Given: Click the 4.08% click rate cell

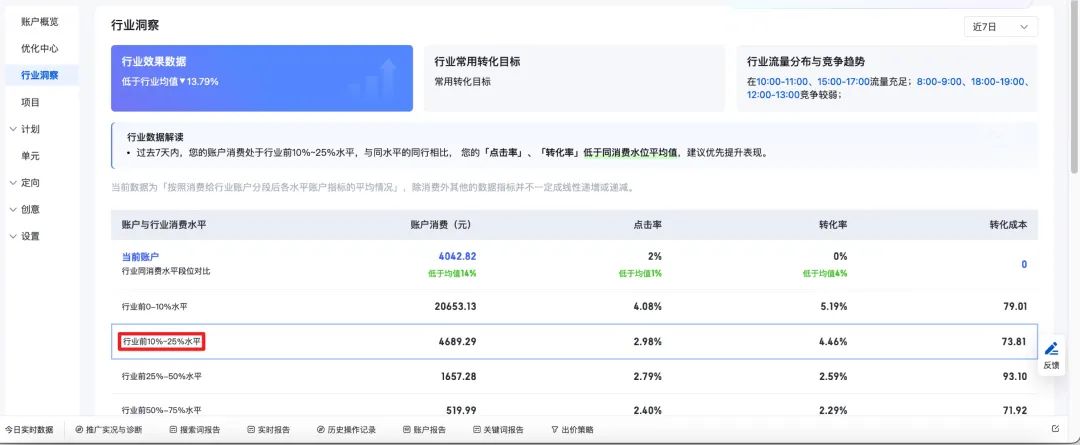Looking at the screenshot, I should click(647, 307).
